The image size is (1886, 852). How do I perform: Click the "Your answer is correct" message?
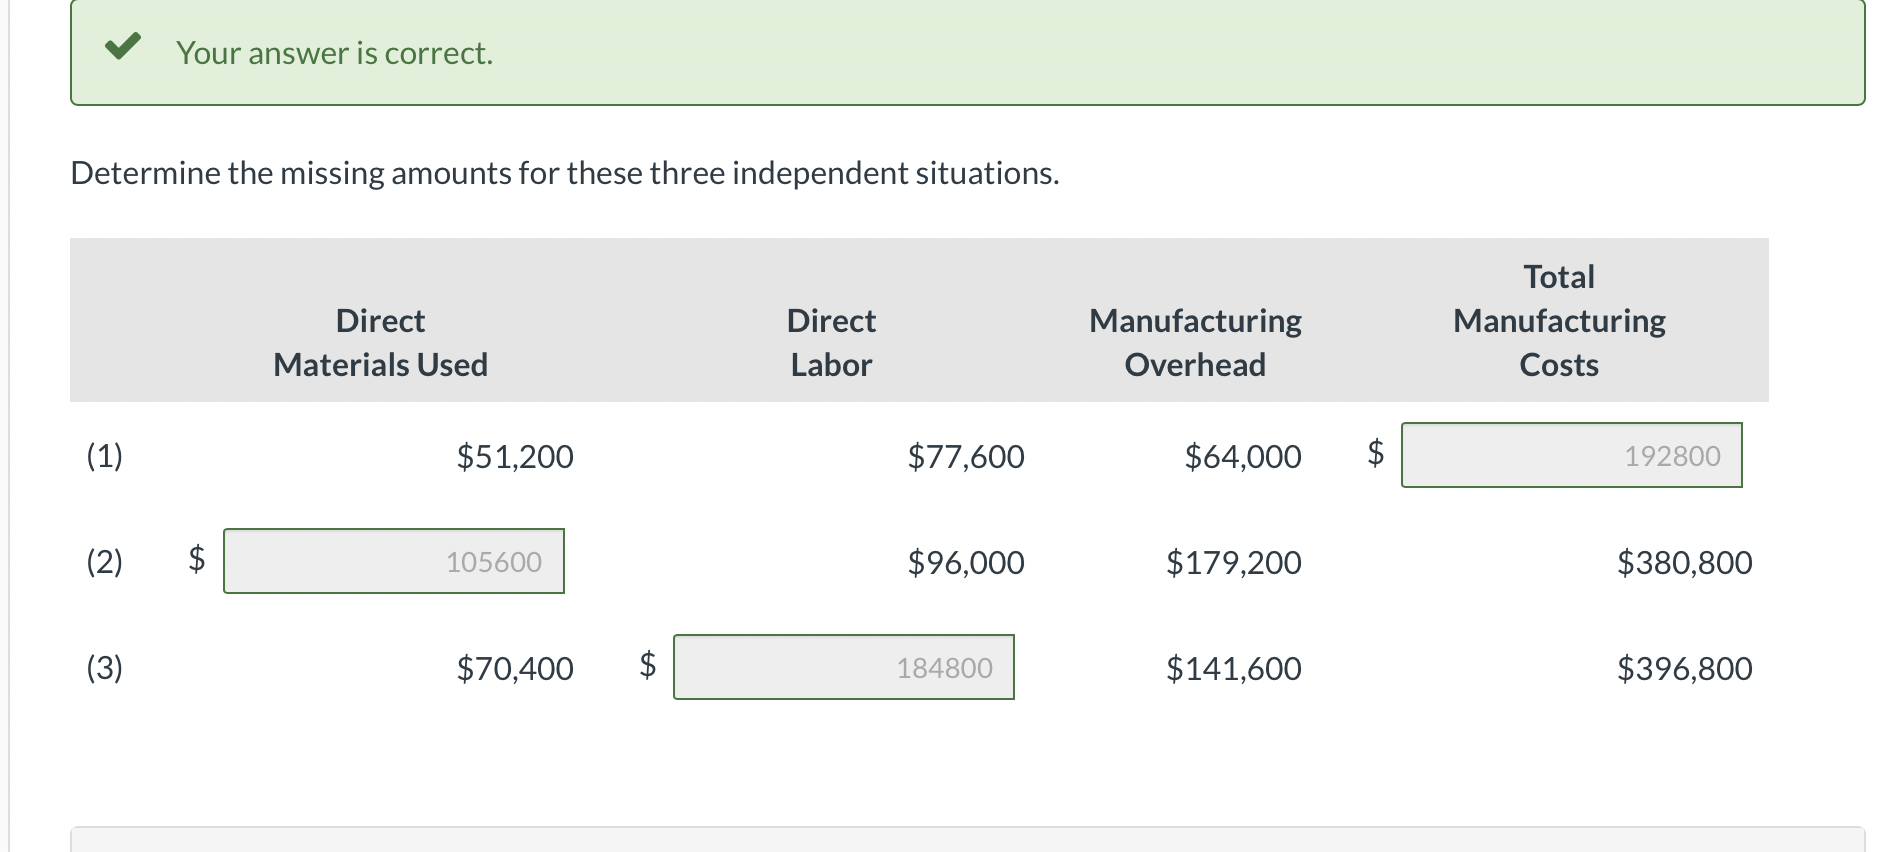[x=334, y=53]
